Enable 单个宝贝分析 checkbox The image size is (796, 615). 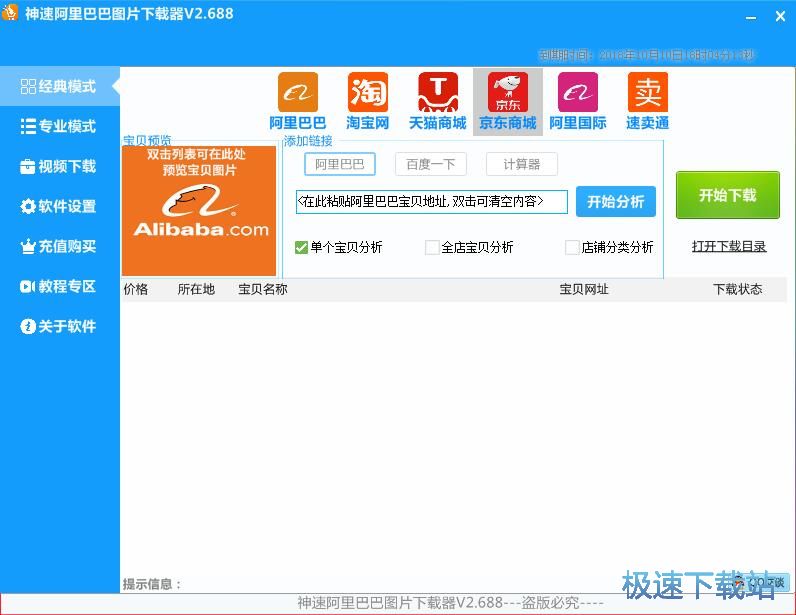pos(302,247)
